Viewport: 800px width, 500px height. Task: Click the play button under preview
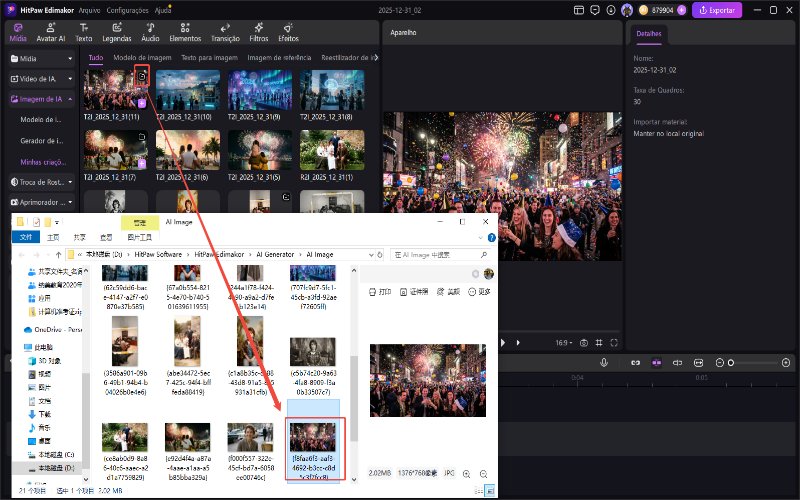point(503,343)
